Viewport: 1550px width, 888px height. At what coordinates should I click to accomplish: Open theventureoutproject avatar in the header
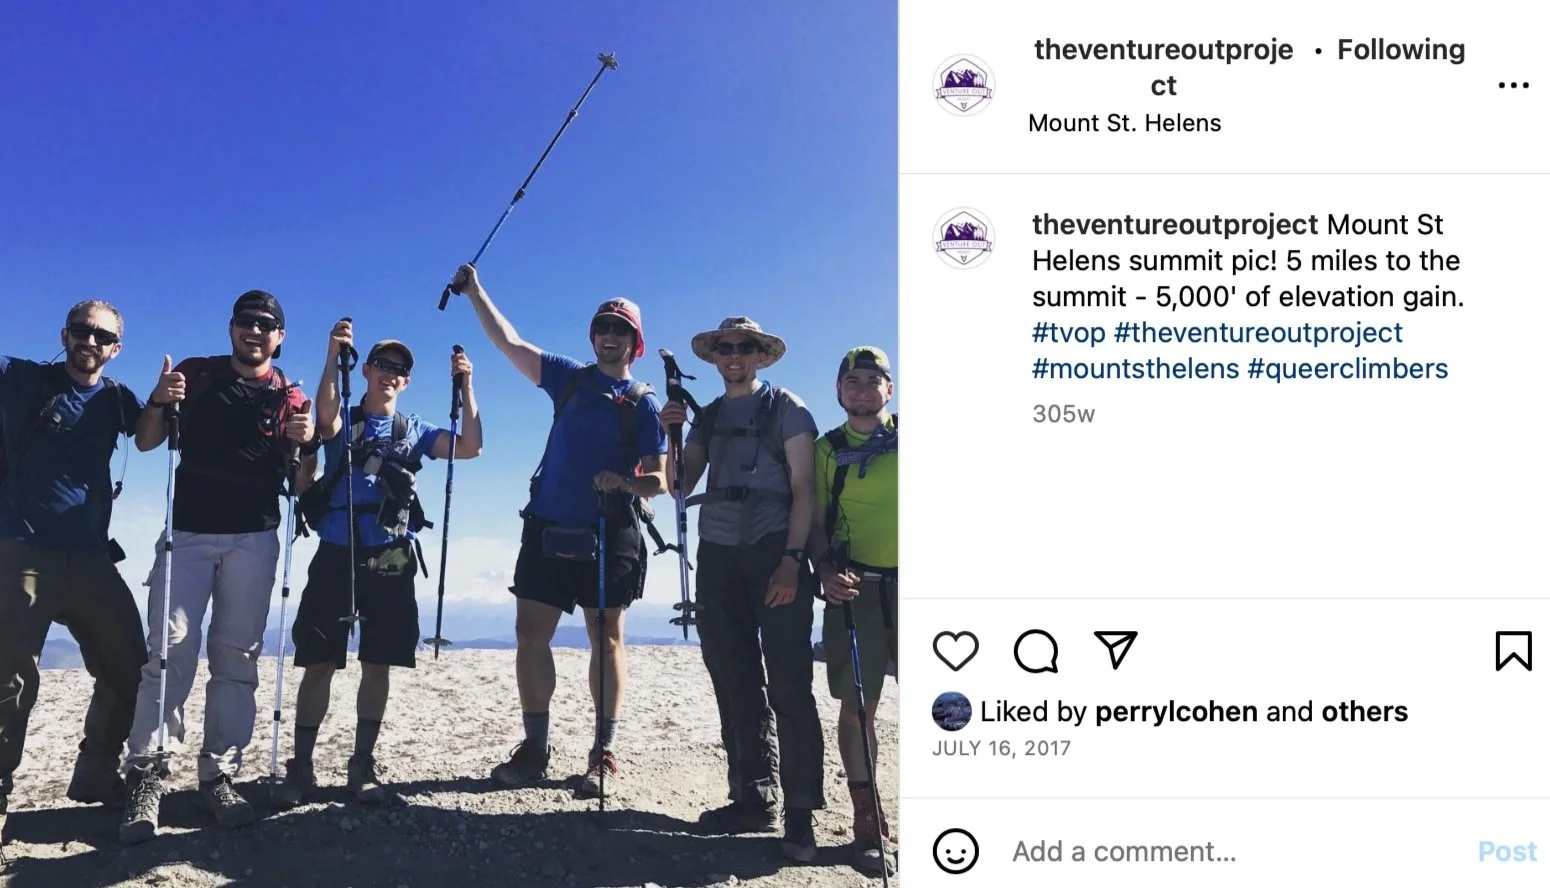point(963,85)
